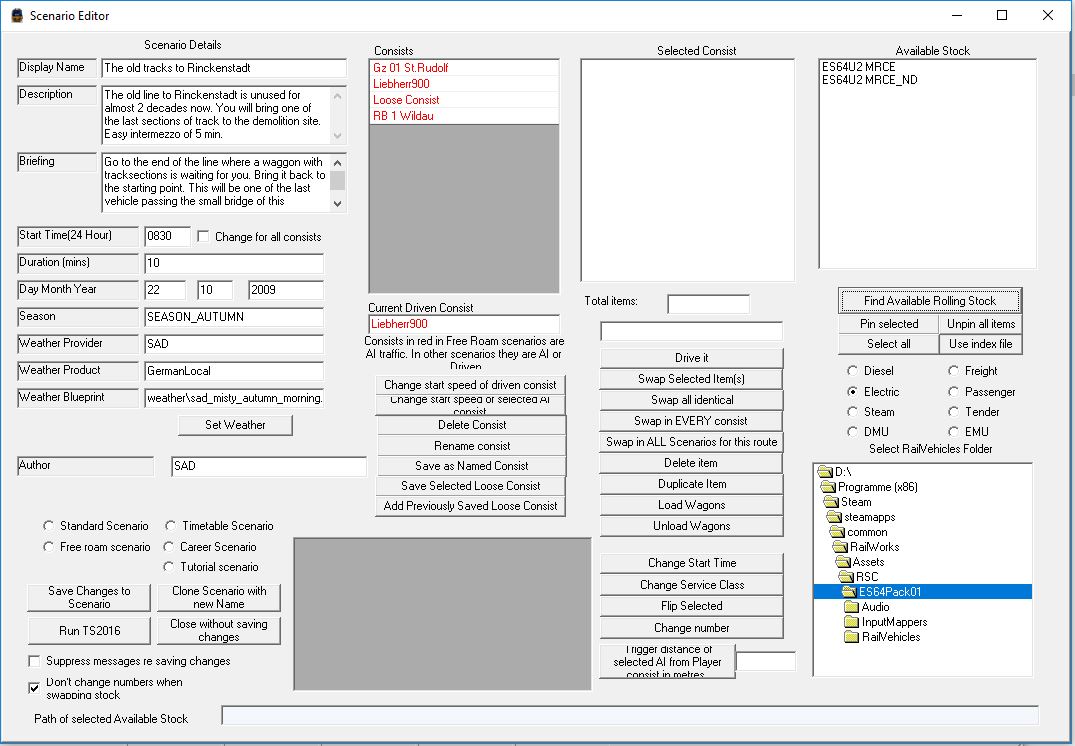Select the Passenger stock type radio button

point(955,392)
